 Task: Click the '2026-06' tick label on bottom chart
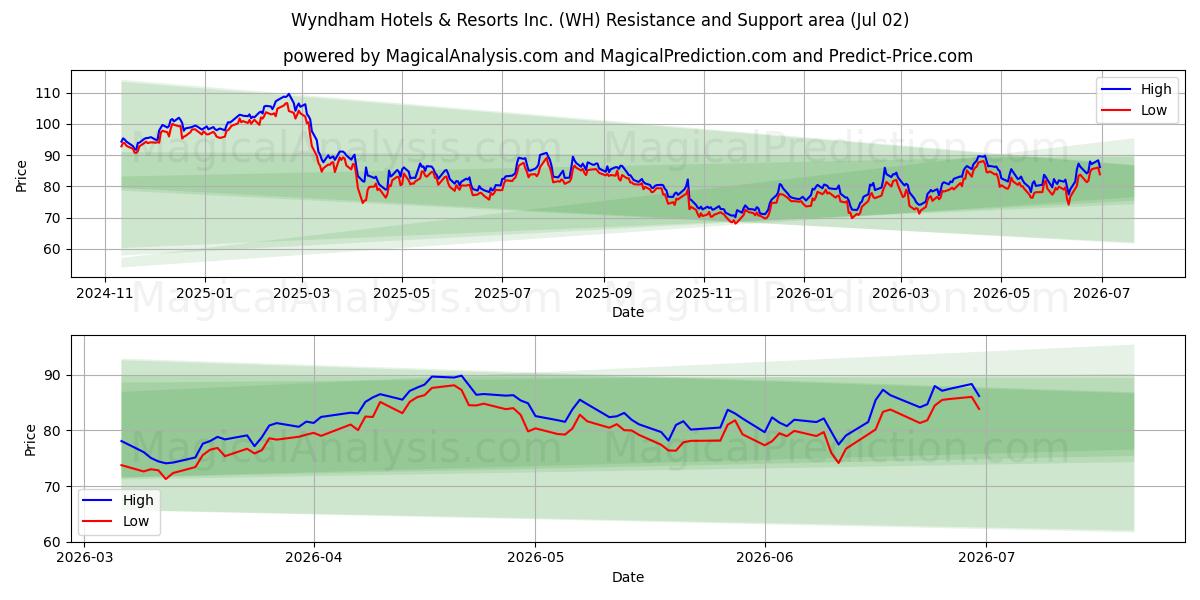tap(765, 559)
